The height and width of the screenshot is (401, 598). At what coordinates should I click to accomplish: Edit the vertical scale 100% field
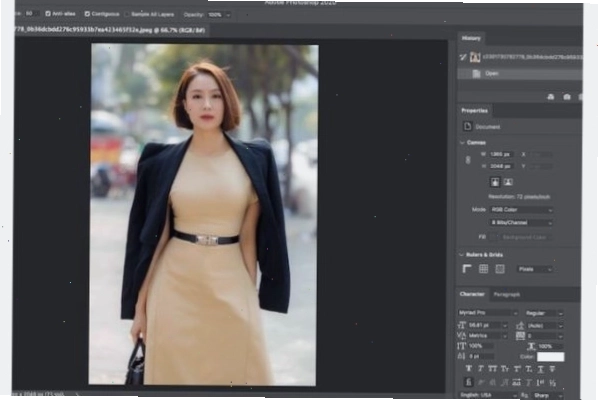coord(481,346)
